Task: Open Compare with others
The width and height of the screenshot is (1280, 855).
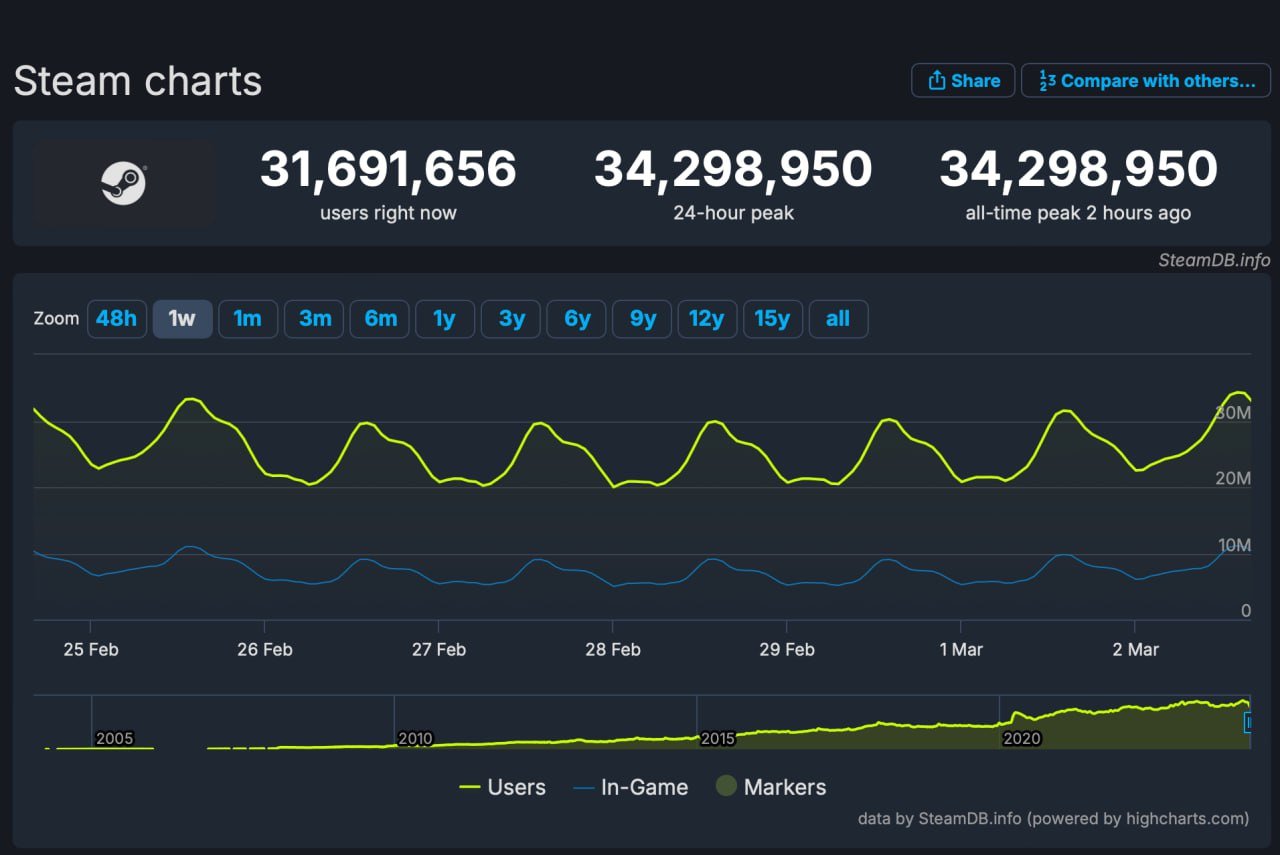Action: (1146, 81)
